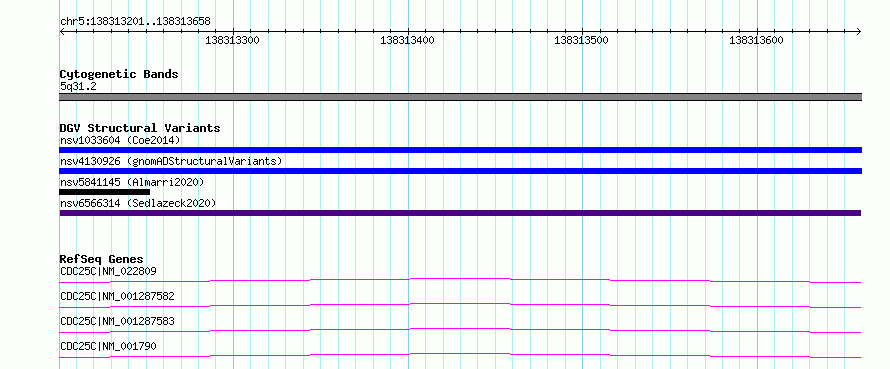Click the nsv4130926 (gnomADStructuralVariants) label
Viewport: 890px width, 369px height.
coord(171,161)
